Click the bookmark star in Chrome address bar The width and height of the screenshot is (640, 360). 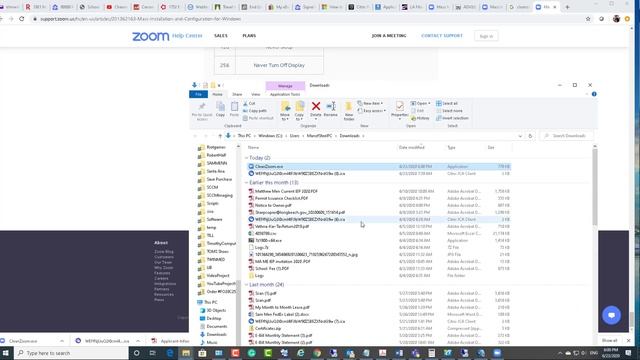(x=588, y=19)
